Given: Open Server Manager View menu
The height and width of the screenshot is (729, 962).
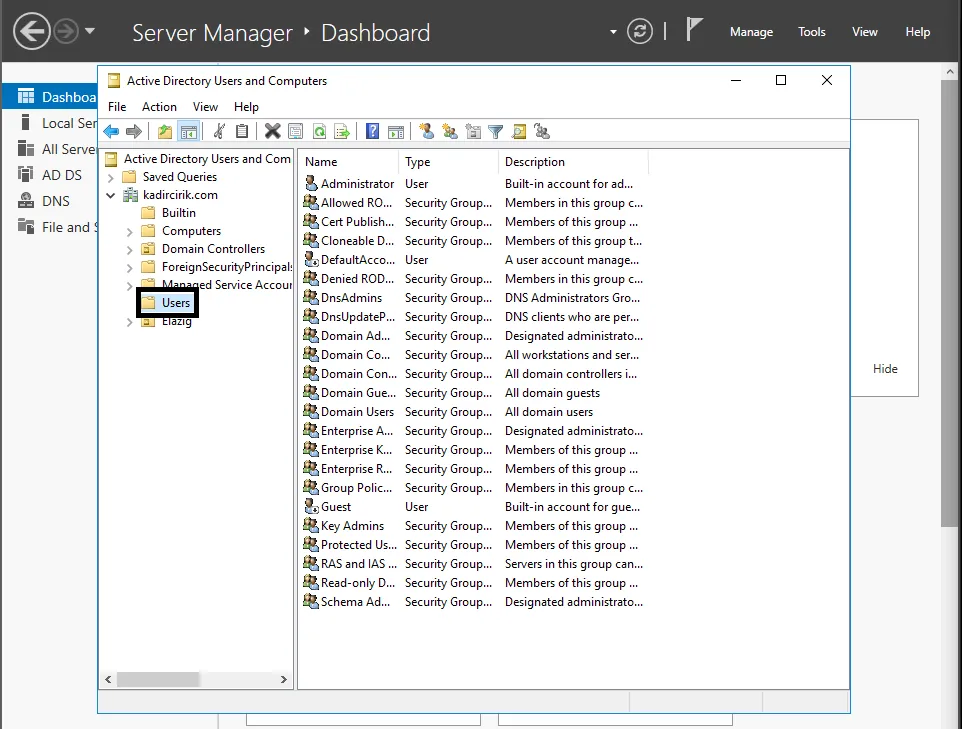Looking at the screenshot, I should pyautogui.click(x=865, y=32).
